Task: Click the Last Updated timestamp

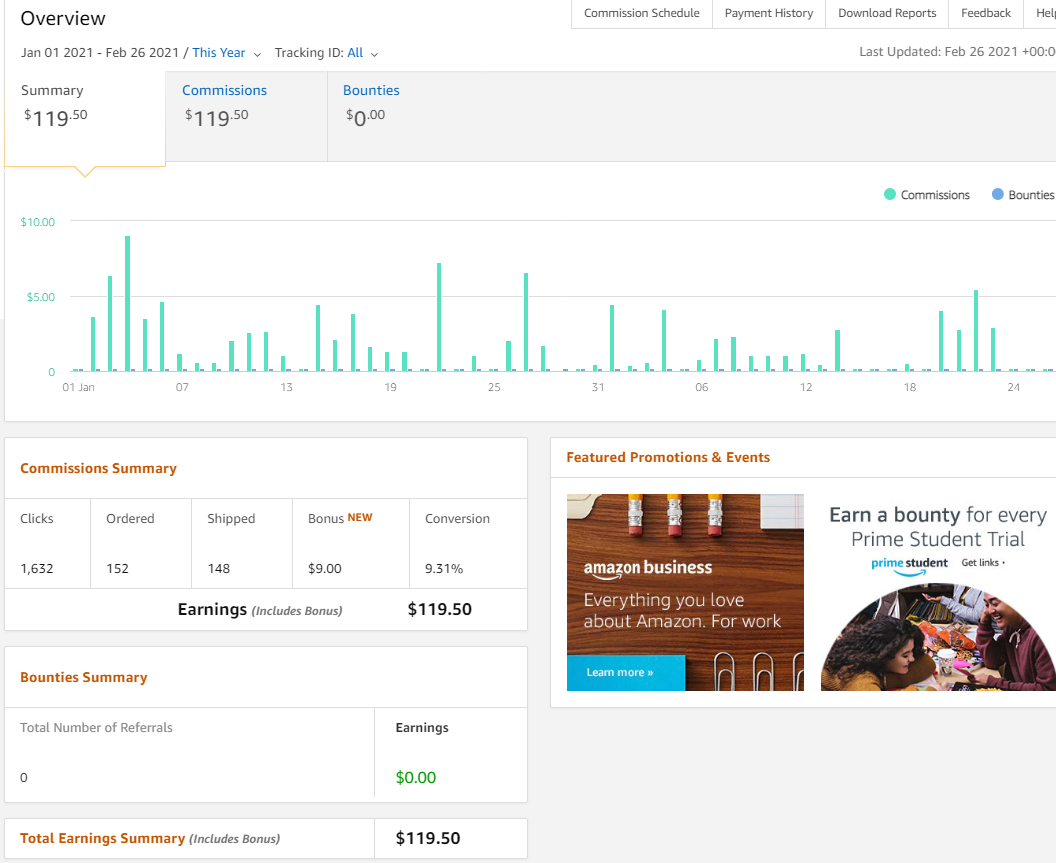Action: click(x=957, y=51)
